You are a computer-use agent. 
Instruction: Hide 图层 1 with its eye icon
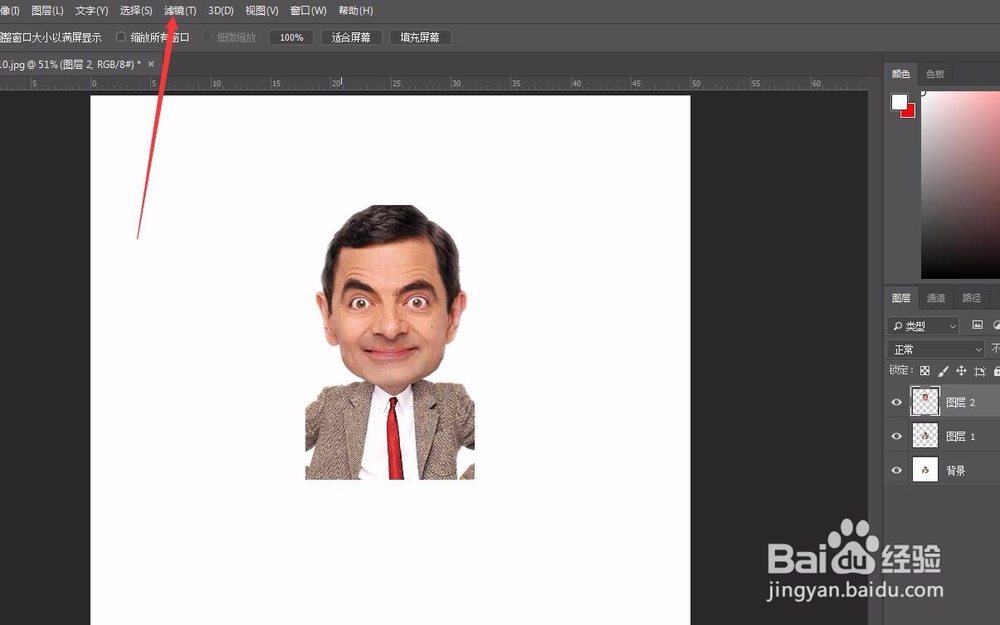click(x=896, y=436)
